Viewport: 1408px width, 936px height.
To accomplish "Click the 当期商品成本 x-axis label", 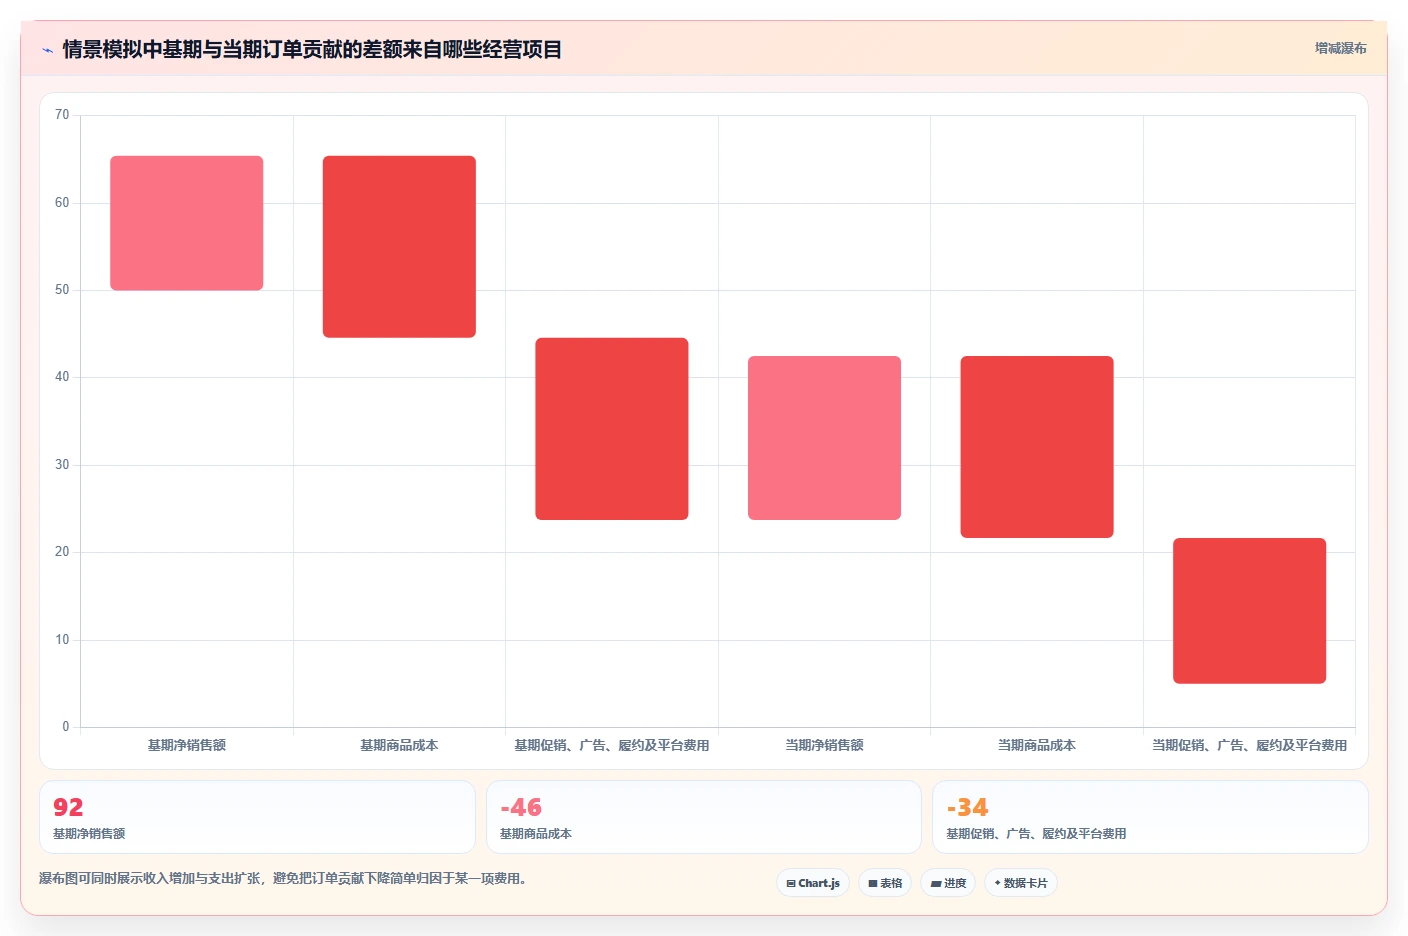I will tap(1037, 745).
